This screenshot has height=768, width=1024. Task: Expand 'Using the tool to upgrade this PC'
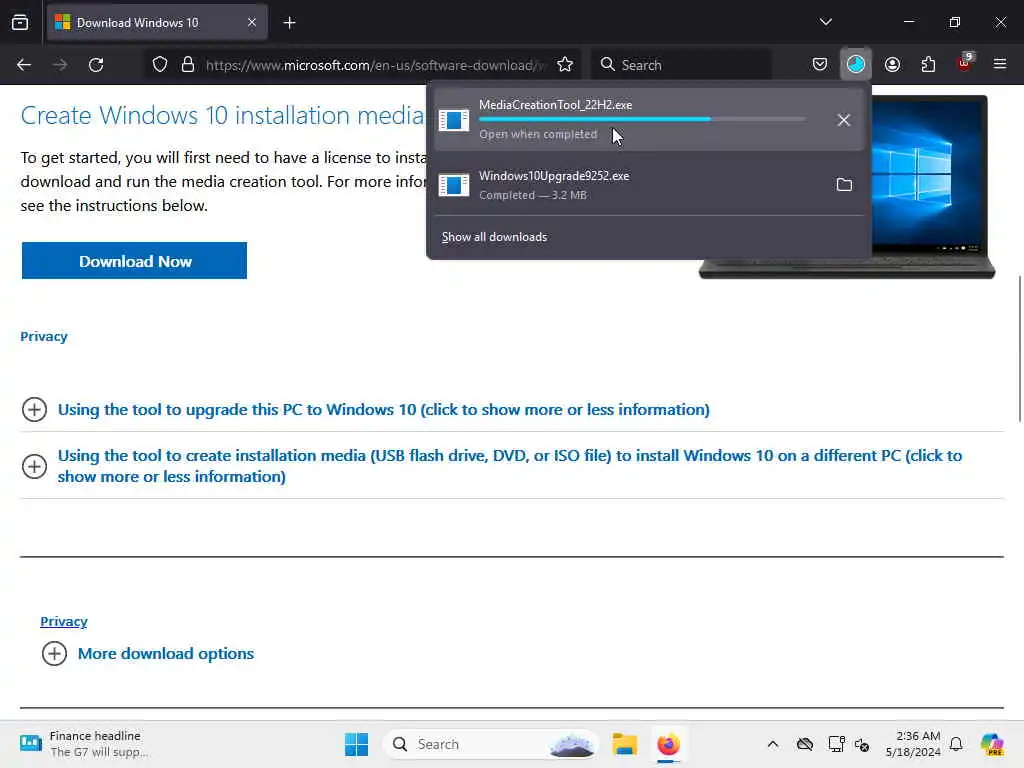pyautogui.click(x=383, y=409)
